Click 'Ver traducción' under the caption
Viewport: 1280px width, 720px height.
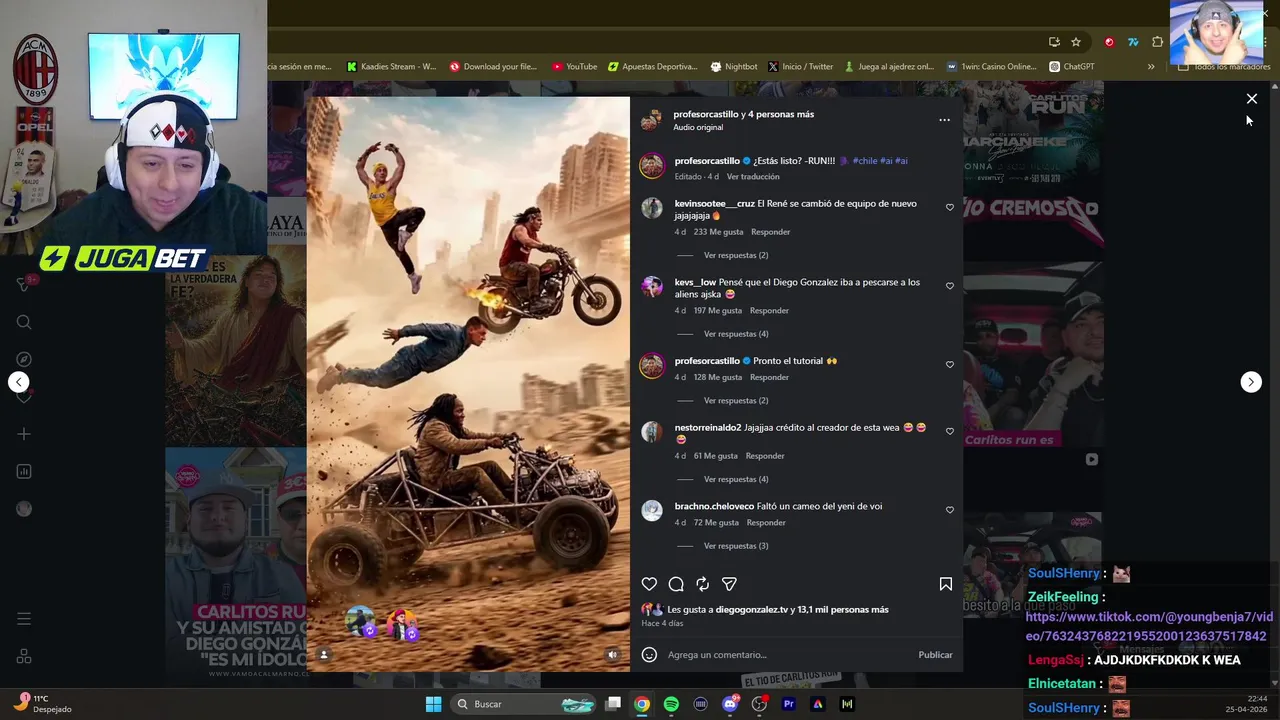point(753,177)
